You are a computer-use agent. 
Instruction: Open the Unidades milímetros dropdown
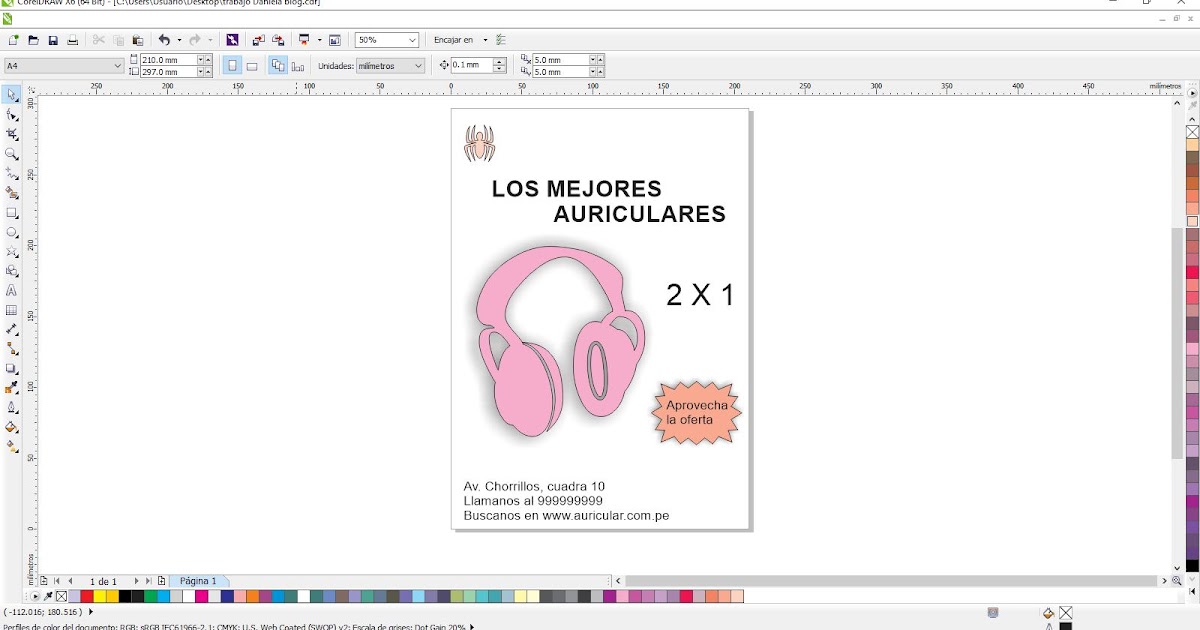pyautogui.click(x=419, y=65)
